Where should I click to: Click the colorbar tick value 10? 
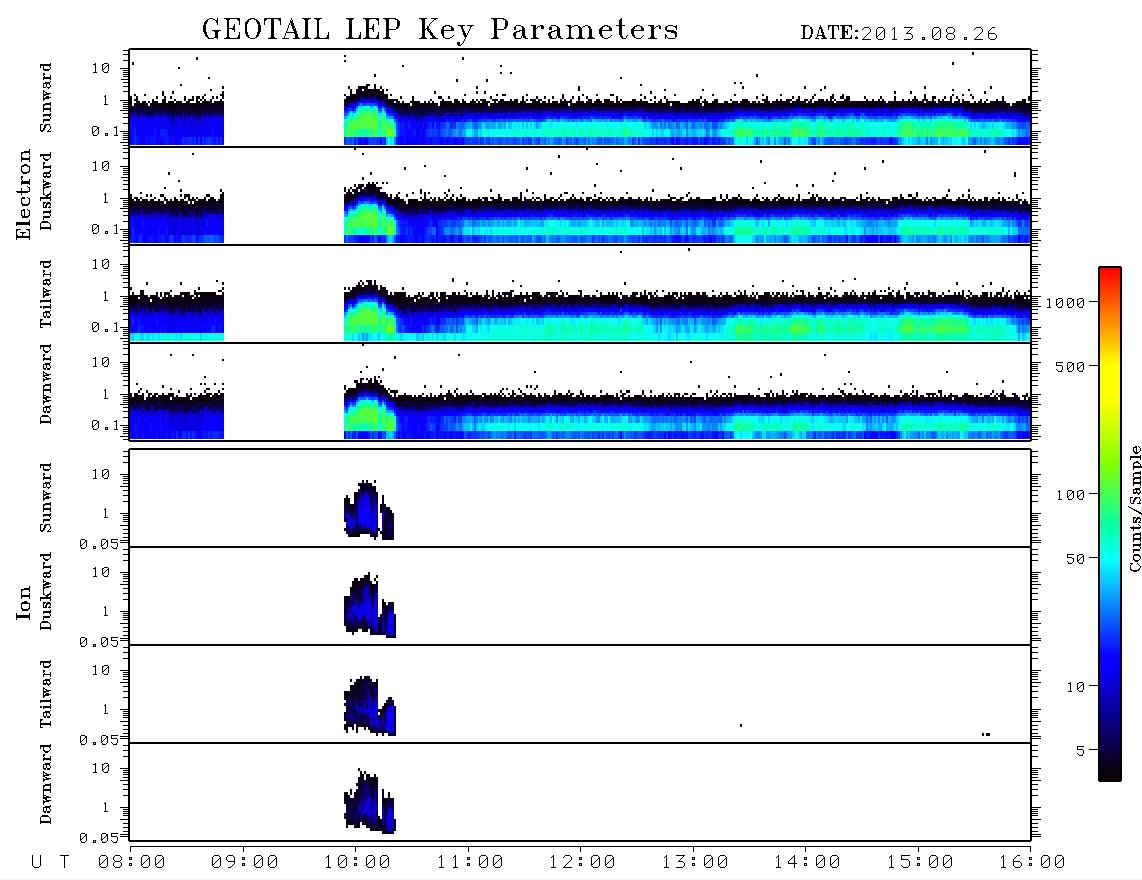[1076, 687]
